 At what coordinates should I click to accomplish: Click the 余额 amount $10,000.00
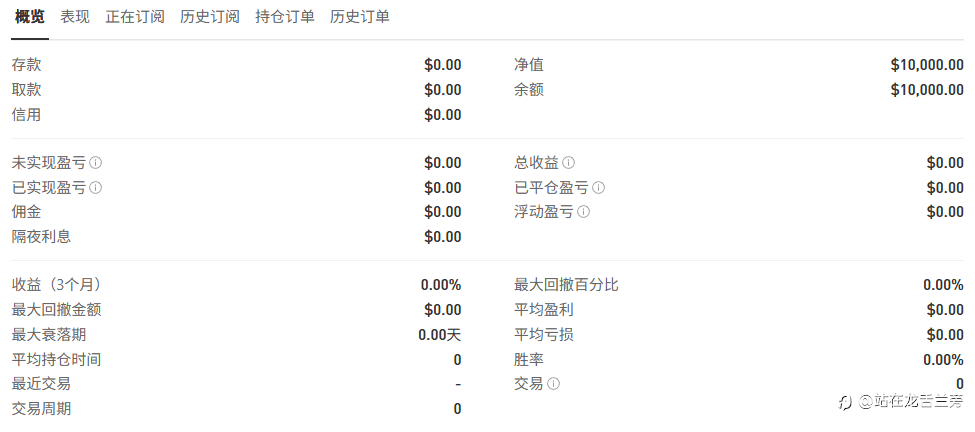pos(927,90)
